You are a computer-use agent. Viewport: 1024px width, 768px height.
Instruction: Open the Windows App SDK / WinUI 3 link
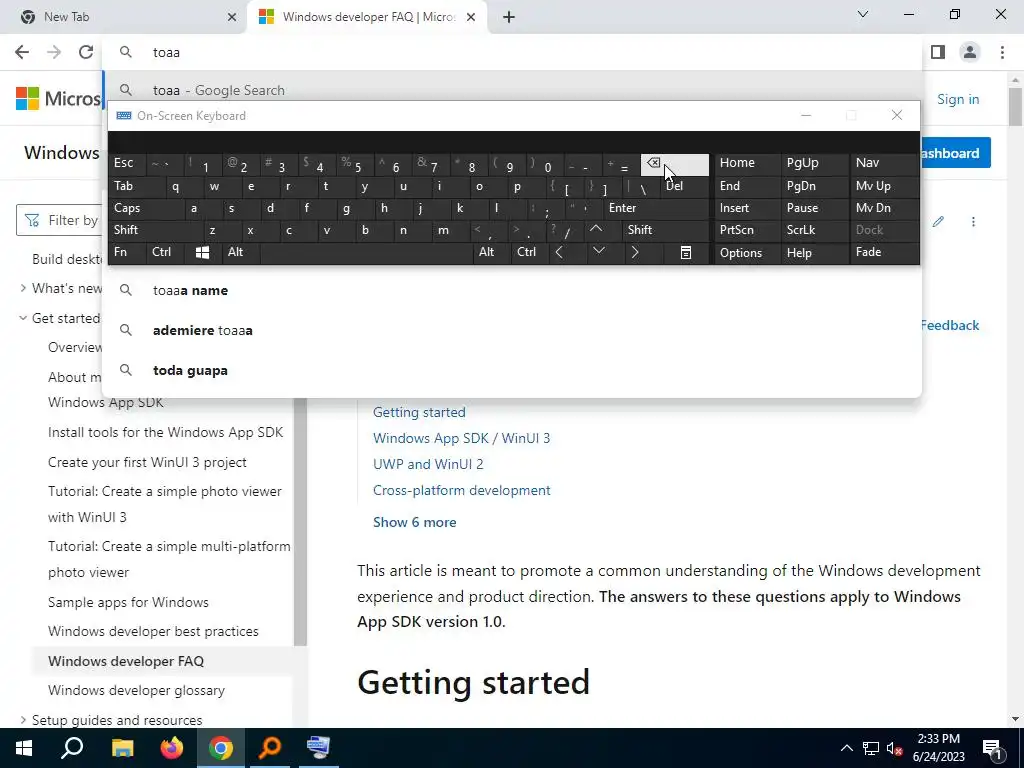(461, 438)
